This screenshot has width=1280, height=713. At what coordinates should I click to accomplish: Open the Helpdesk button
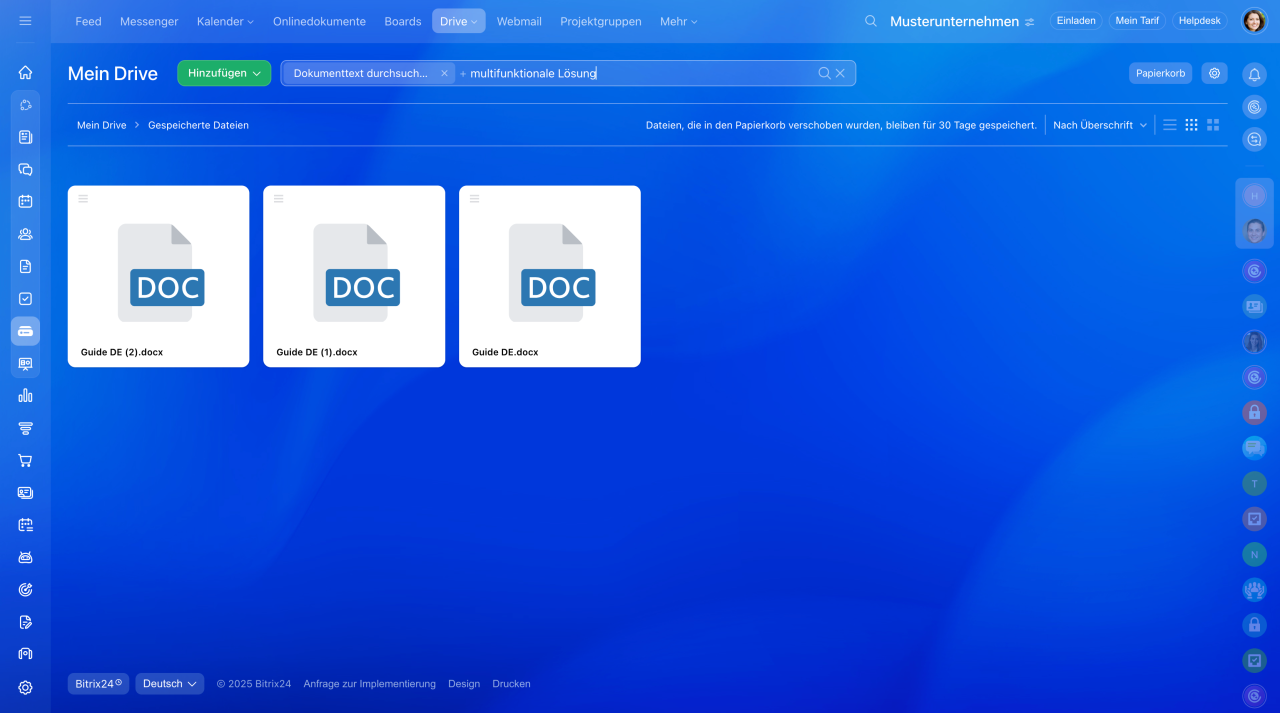tap(1201, 21)
